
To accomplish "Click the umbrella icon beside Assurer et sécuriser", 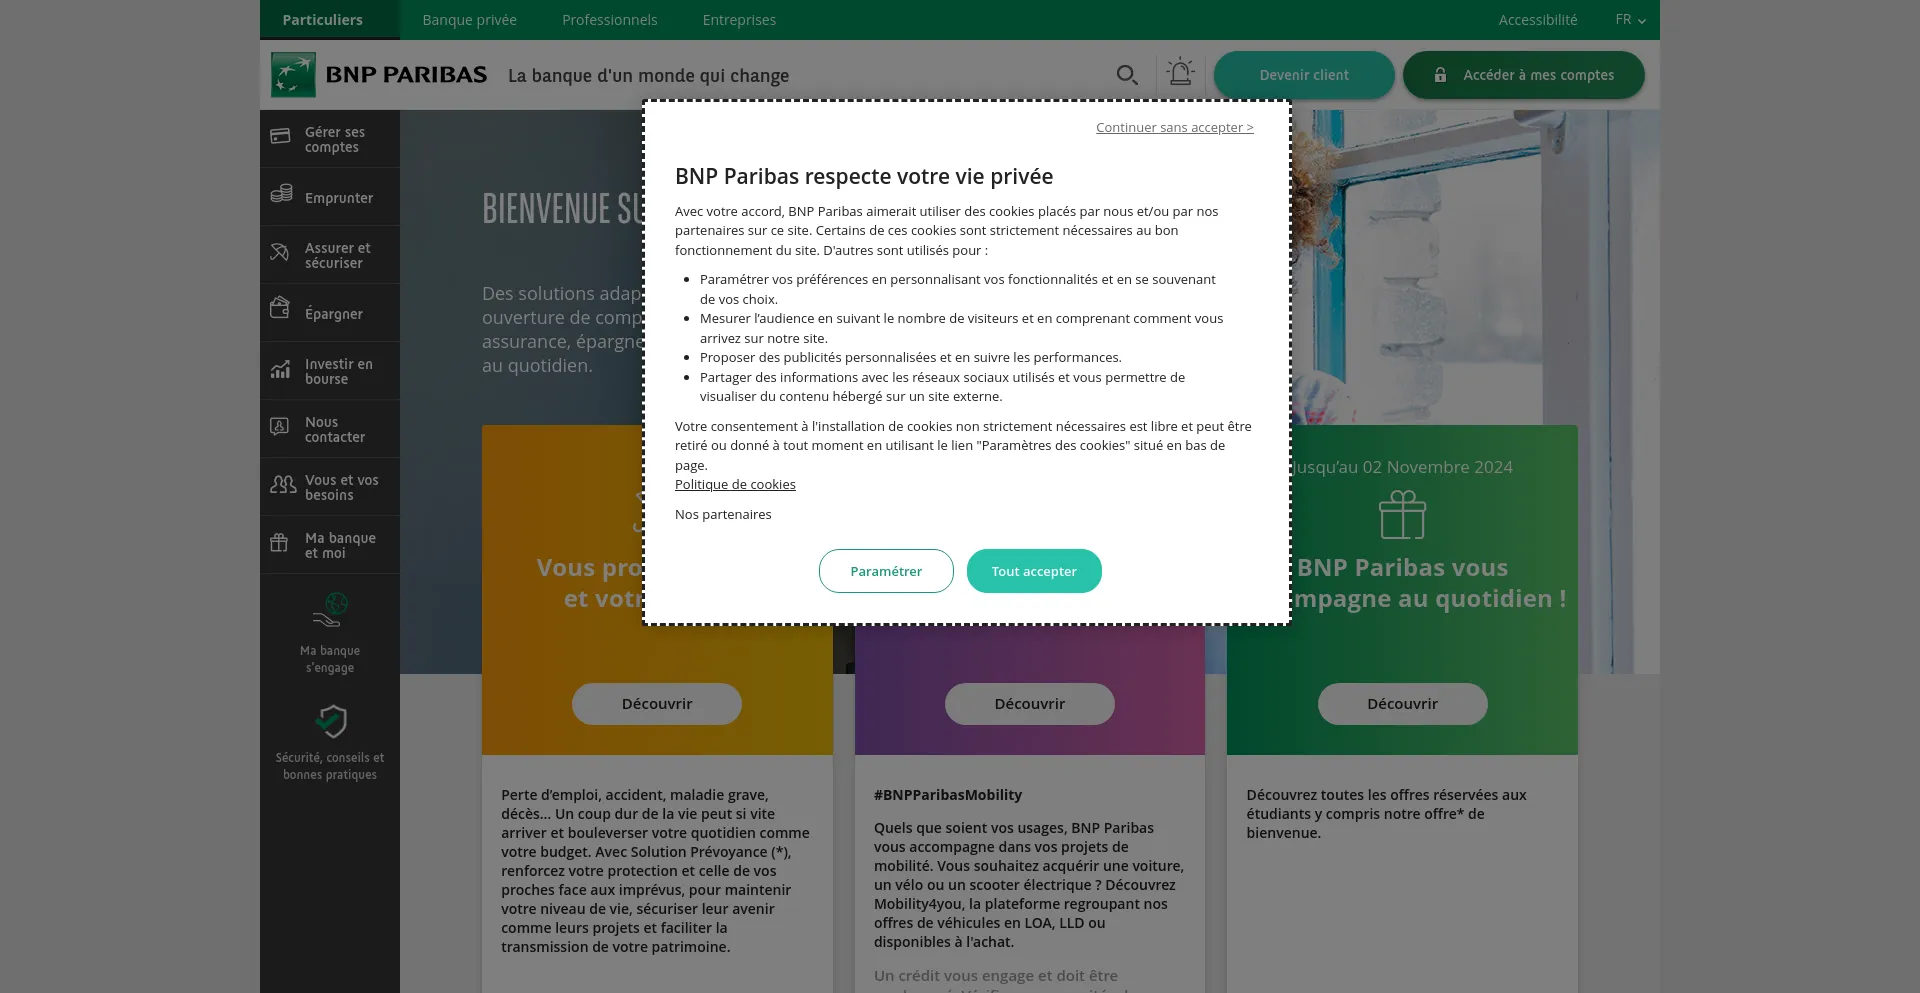I will 280,253.
